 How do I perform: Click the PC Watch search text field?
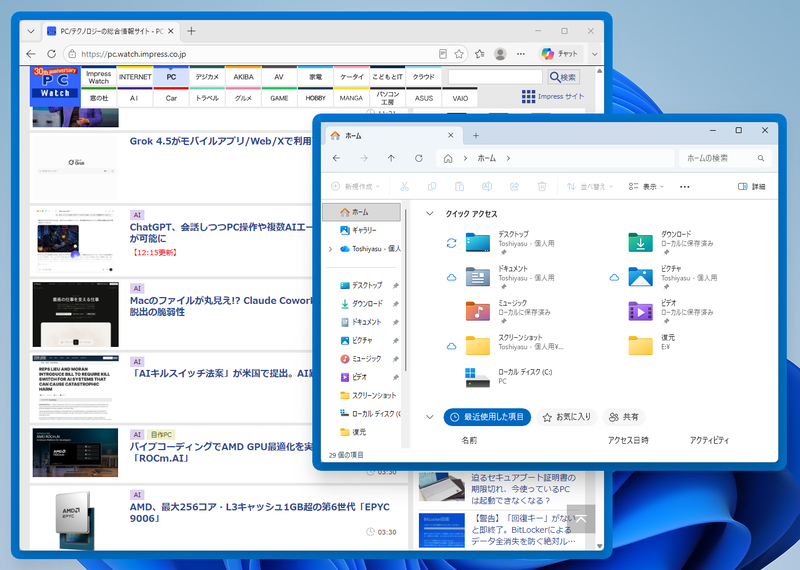(495, 77)
